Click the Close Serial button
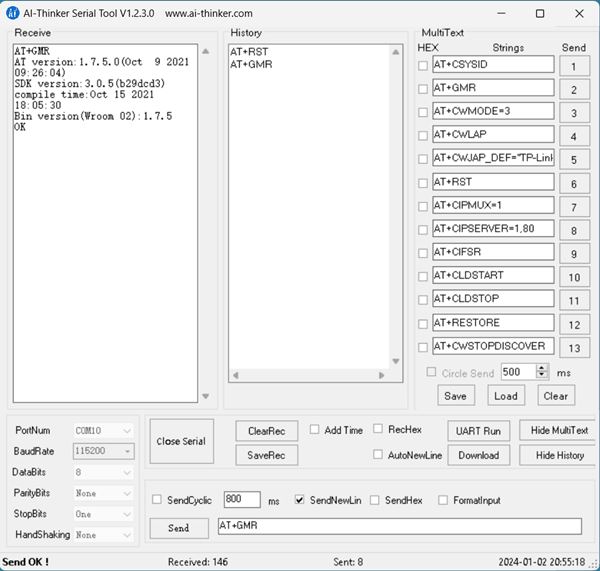Image resolution: width=600 pixels, height=571 pixels. (x=181, y=442)
